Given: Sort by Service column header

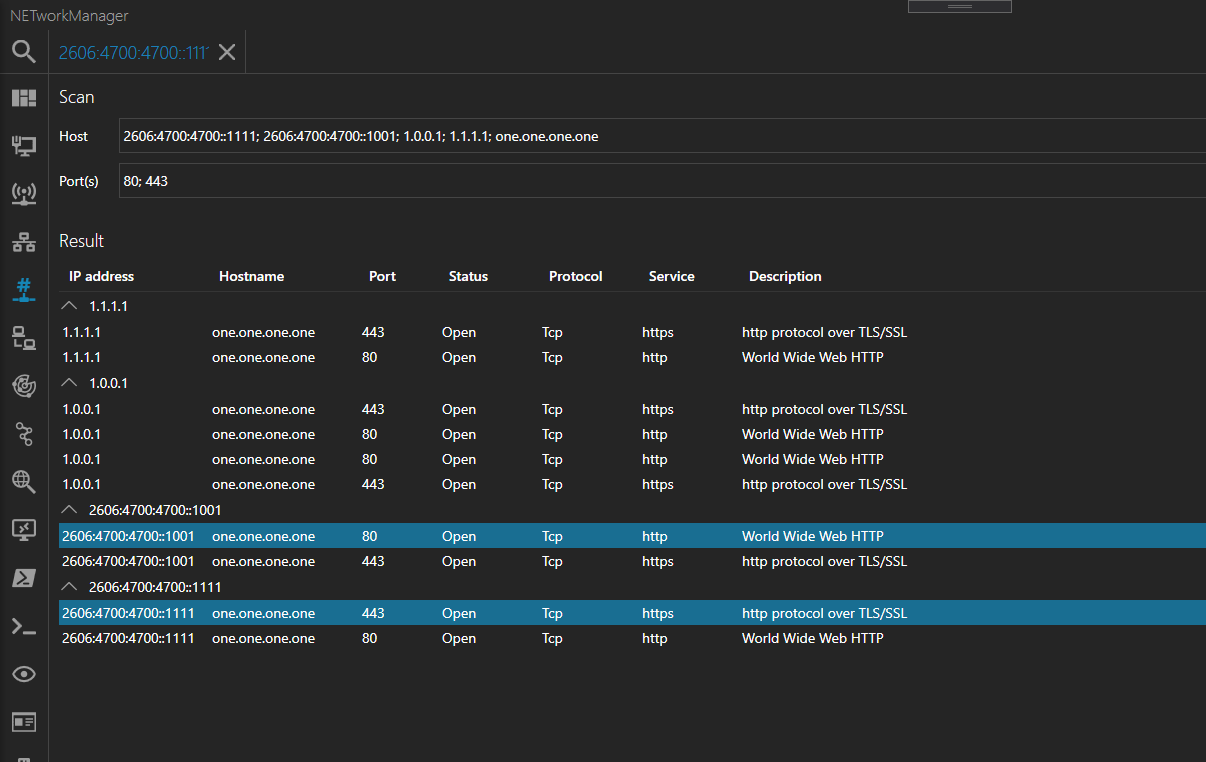Looking at the screenshot, I should point(671,276).
